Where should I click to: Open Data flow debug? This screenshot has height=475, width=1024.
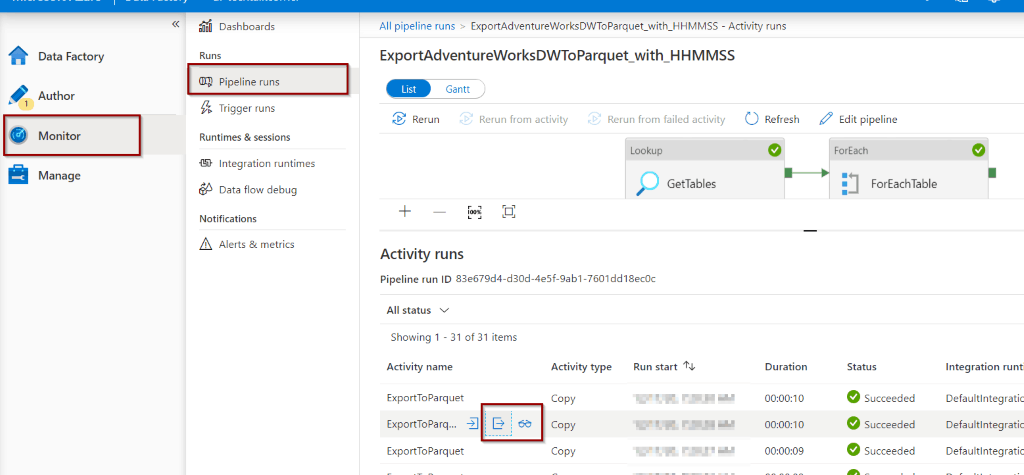tap(258, 190)
